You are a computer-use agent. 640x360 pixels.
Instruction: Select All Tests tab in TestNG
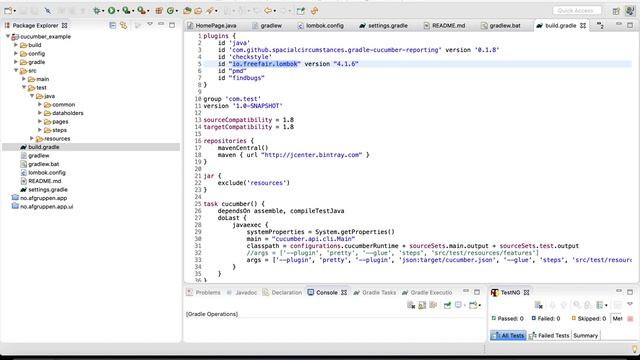(x=508, y=335)
